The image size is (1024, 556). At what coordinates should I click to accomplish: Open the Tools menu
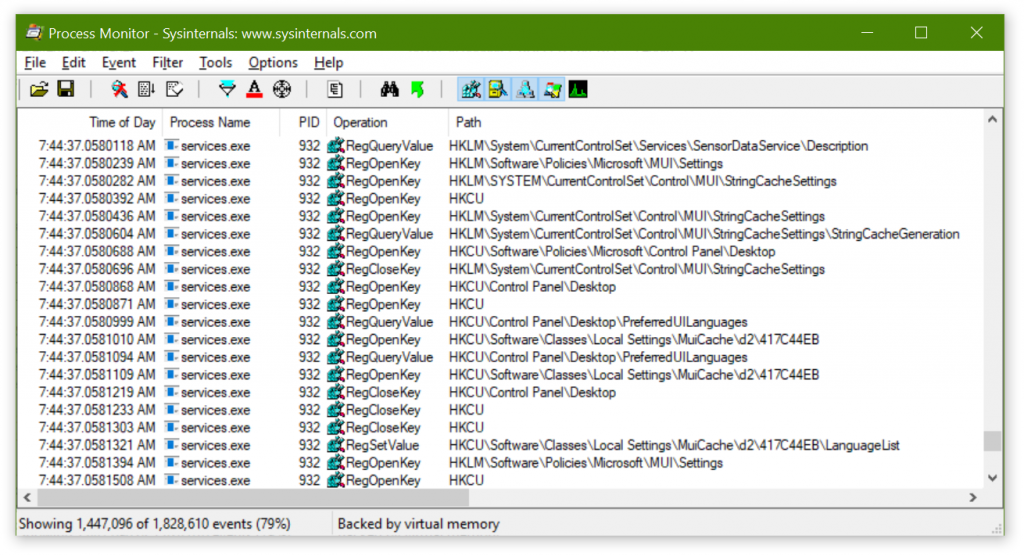[x=216, y=63]
